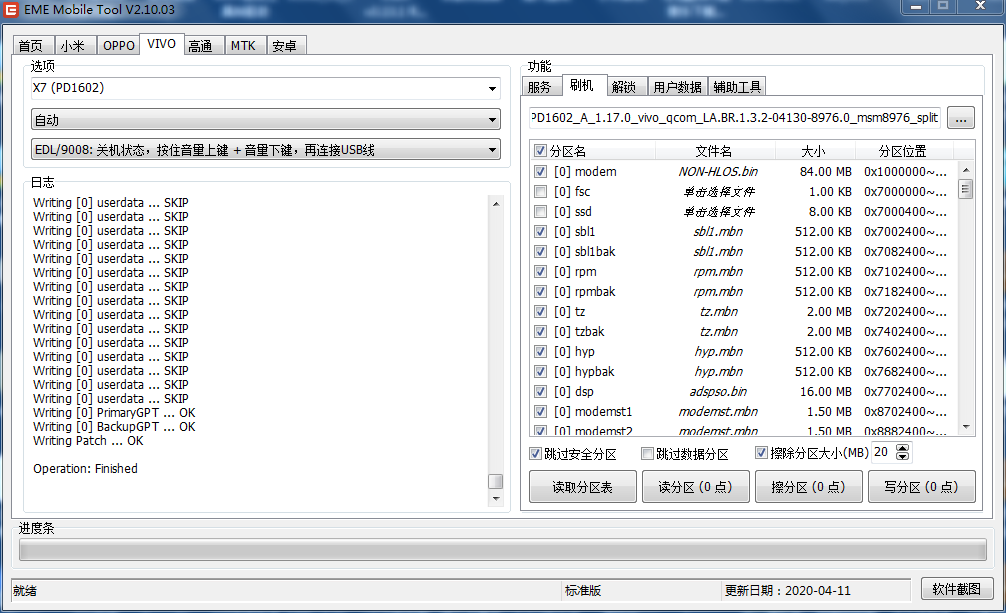The height and width of the screenshot is (613, 1006).
Task: Click the 软件截图 button
Action: click(957, 589)
